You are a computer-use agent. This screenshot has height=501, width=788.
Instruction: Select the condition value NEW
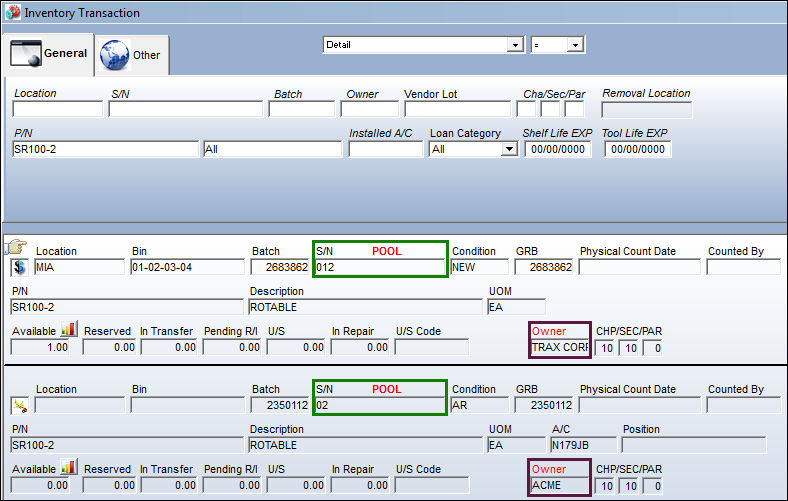point(479,267)
